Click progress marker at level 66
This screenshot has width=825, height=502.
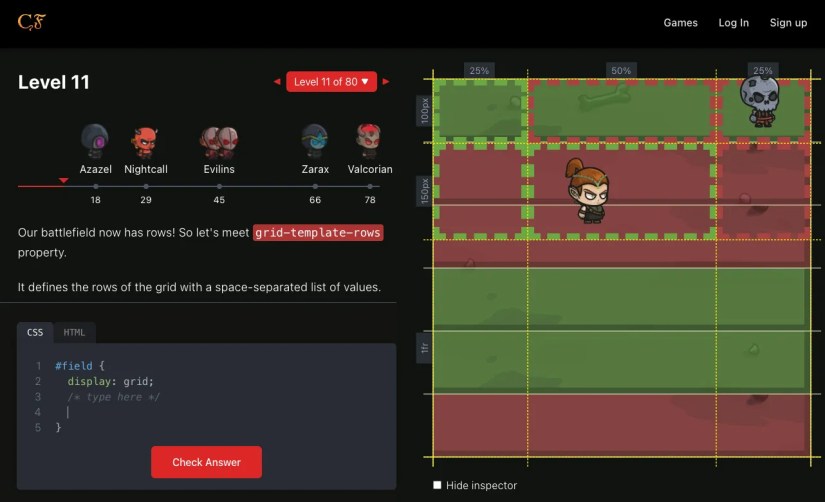[315, 186]
